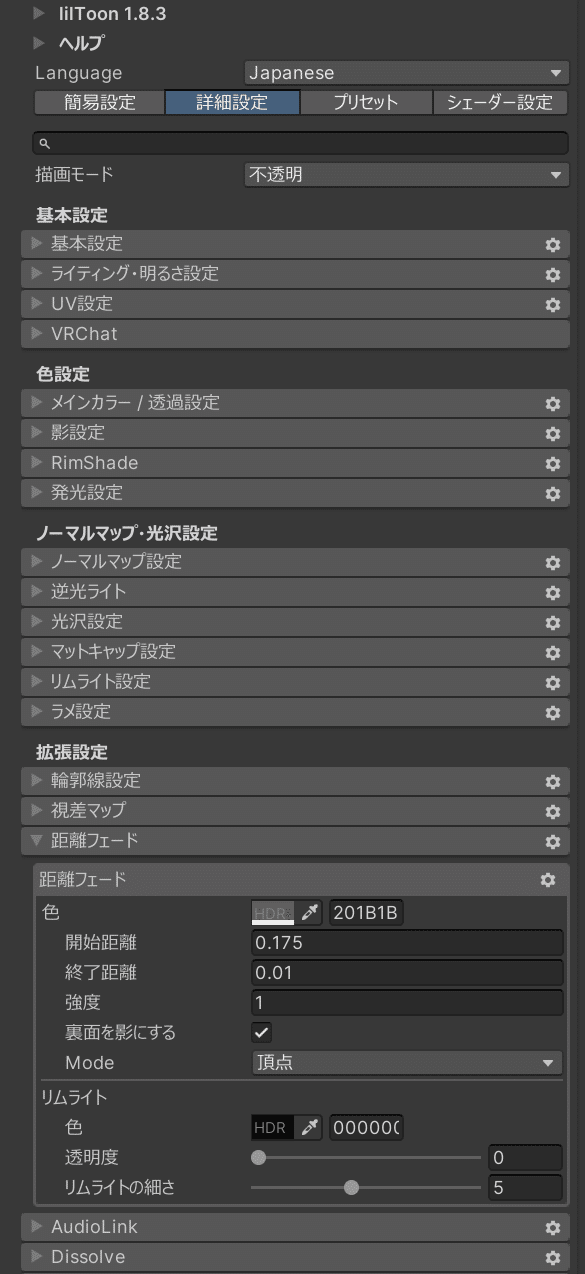Open the 描画モード dropdown
Screen dimensions: 585x1274
click(x=406, y=175)
